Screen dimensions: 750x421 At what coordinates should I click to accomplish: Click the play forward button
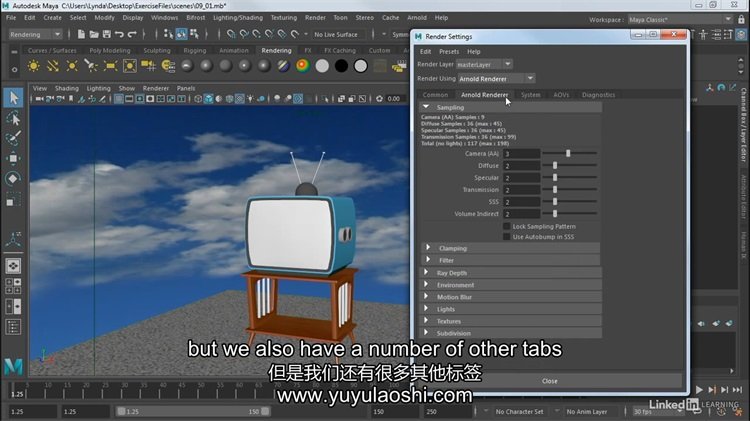pyautogui.click(x=699, y=390)
